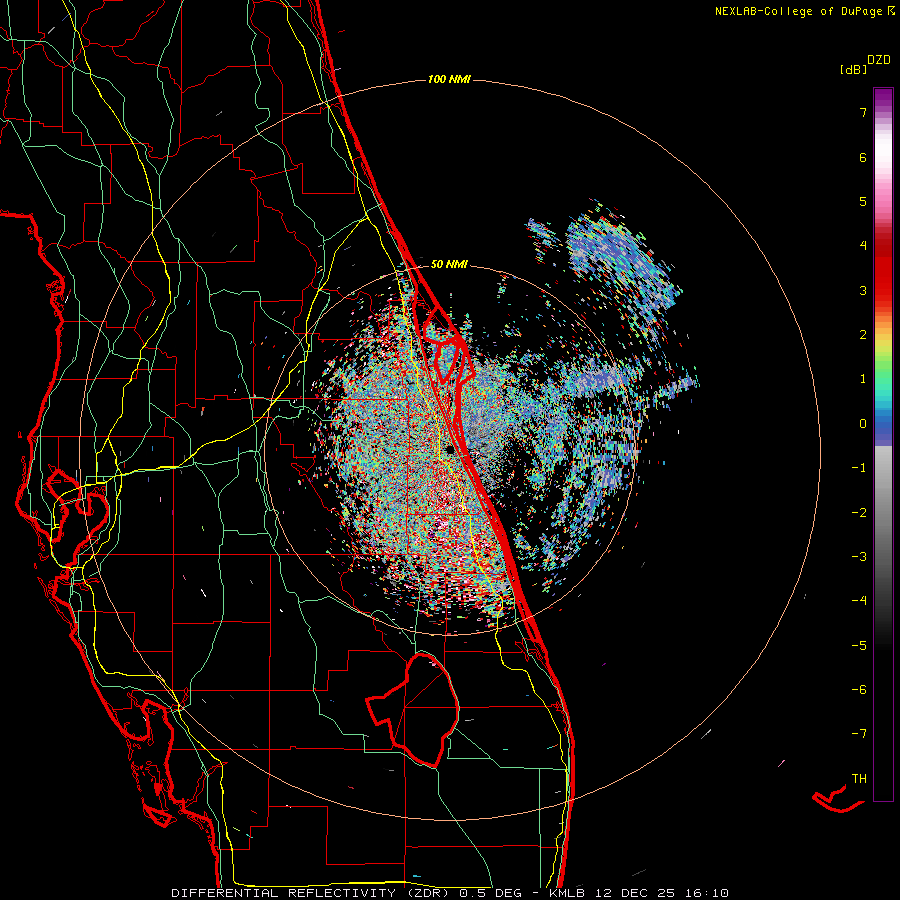The image size is (900, 900).
Task: Click the 1 value on color scale
Action: tap(863, 379)
